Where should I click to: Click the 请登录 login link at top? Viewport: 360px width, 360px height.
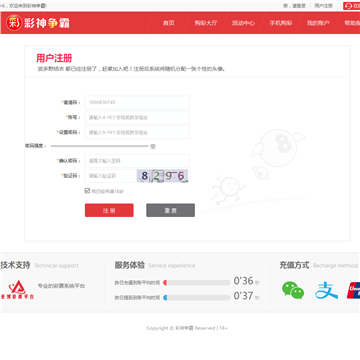point(299,6)
